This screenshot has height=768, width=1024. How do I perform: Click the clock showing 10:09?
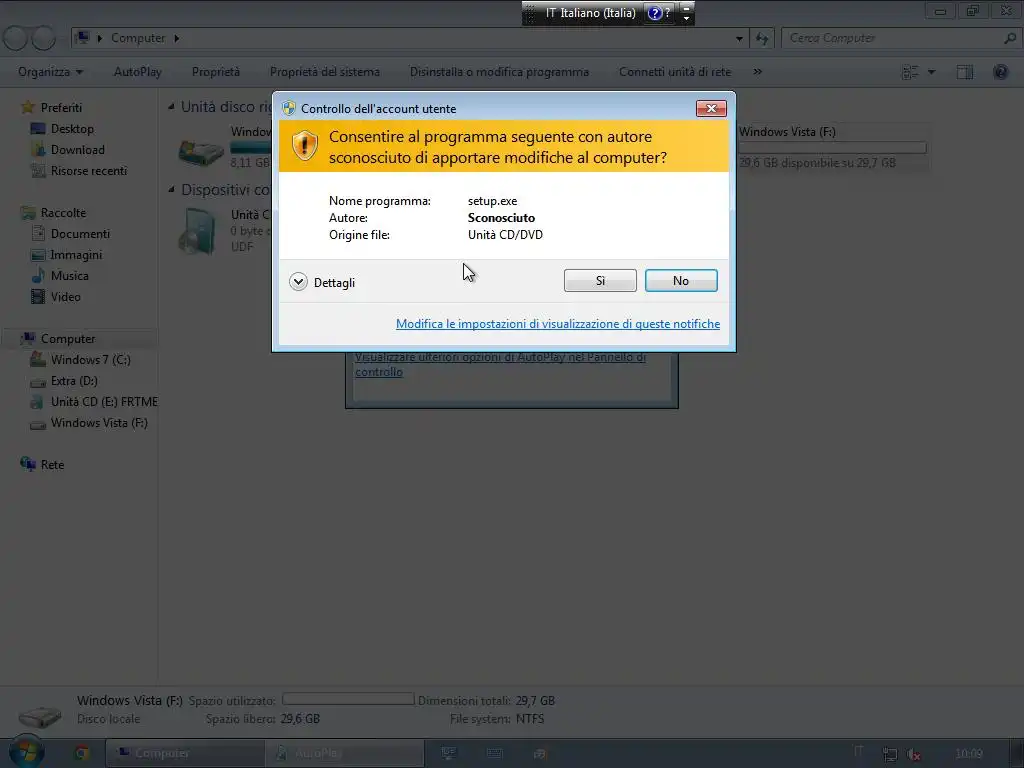pos(968,754)
